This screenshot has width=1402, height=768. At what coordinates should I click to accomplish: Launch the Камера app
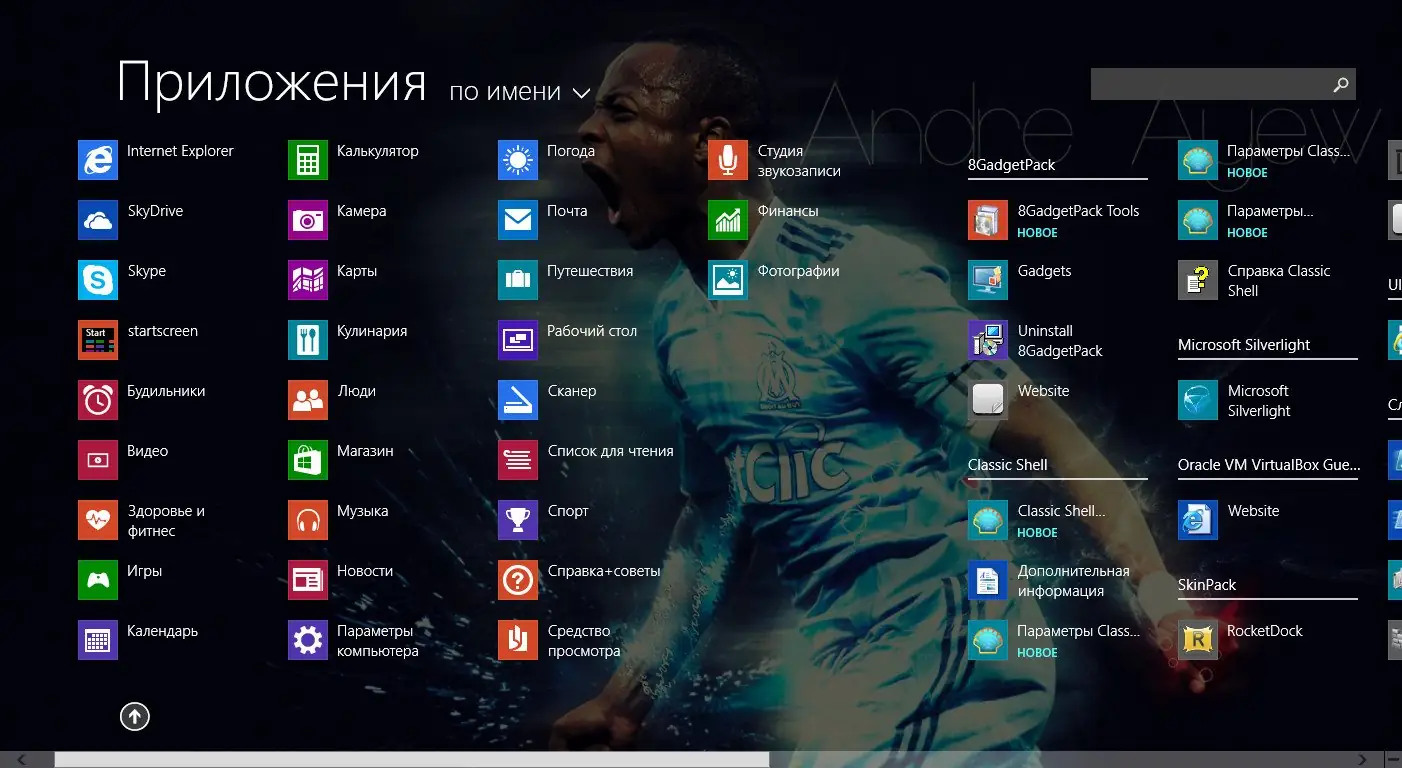337,220
